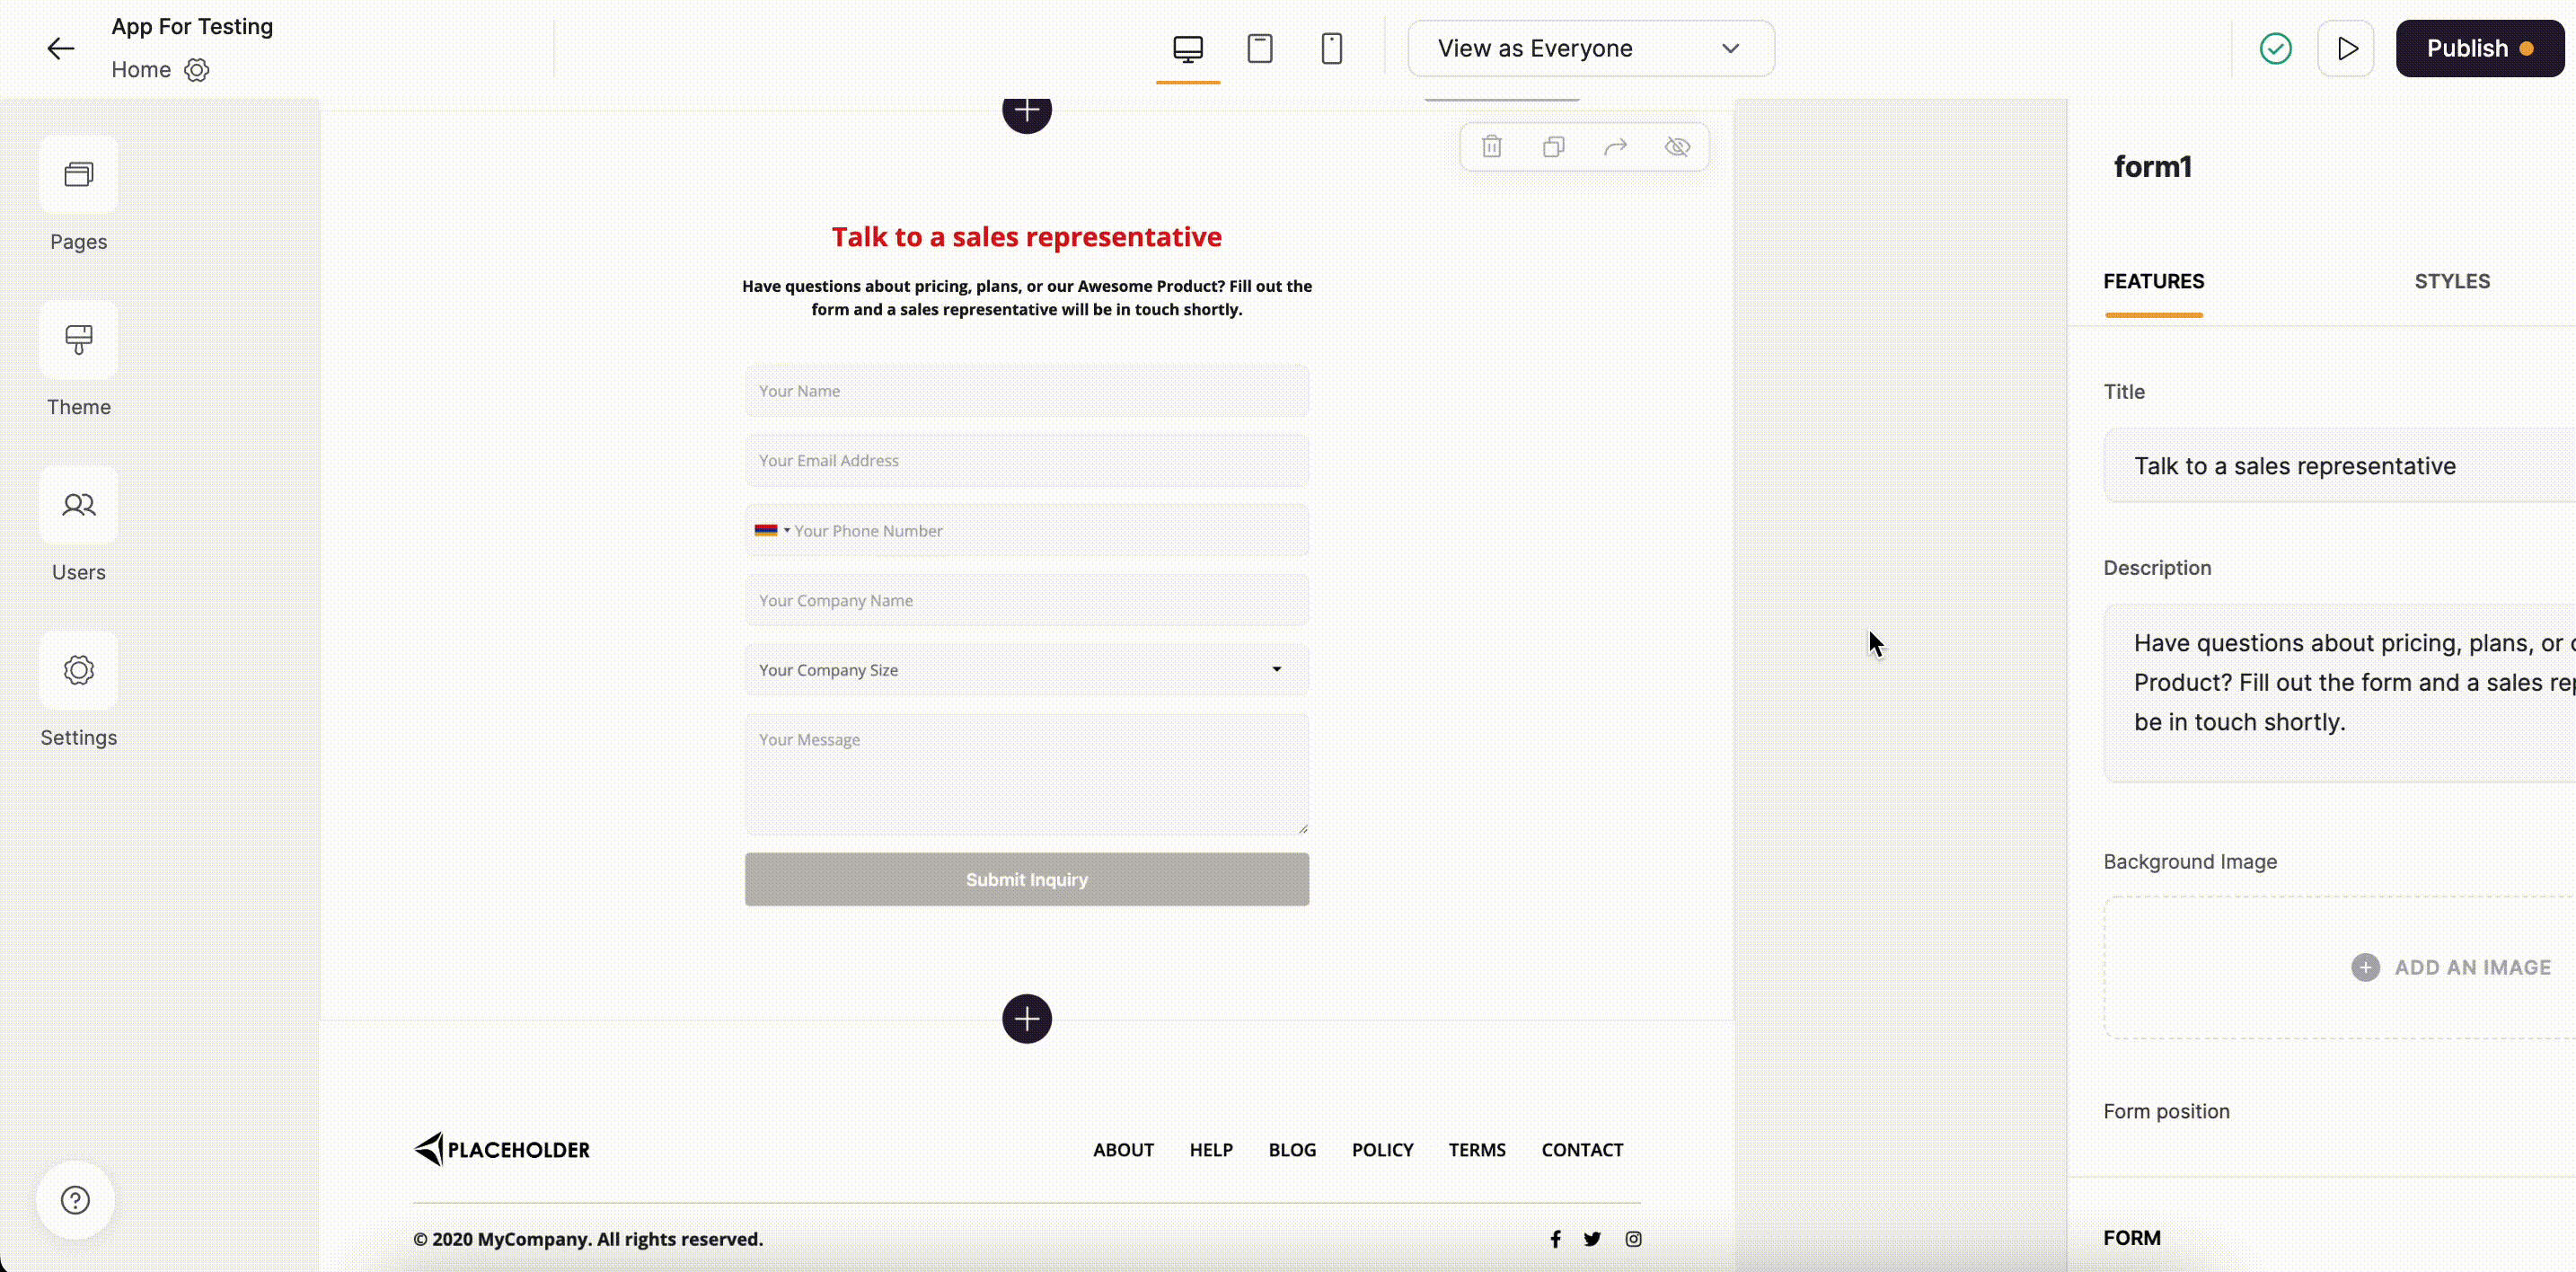This screenshot has height=1272, width=2576.
Task: Switch to the STYLES tab
Action: pyautogui.click(x=2451, y=281)
